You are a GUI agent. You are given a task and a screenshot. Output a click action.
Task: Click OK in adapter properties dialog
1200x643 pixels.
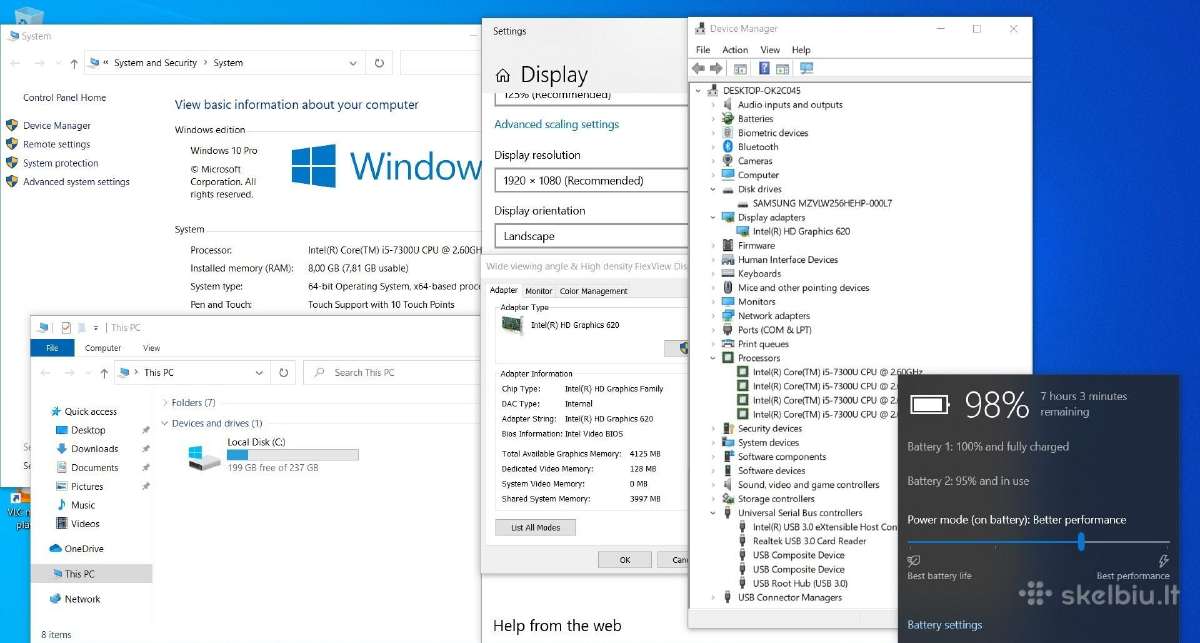pos(625,560)
